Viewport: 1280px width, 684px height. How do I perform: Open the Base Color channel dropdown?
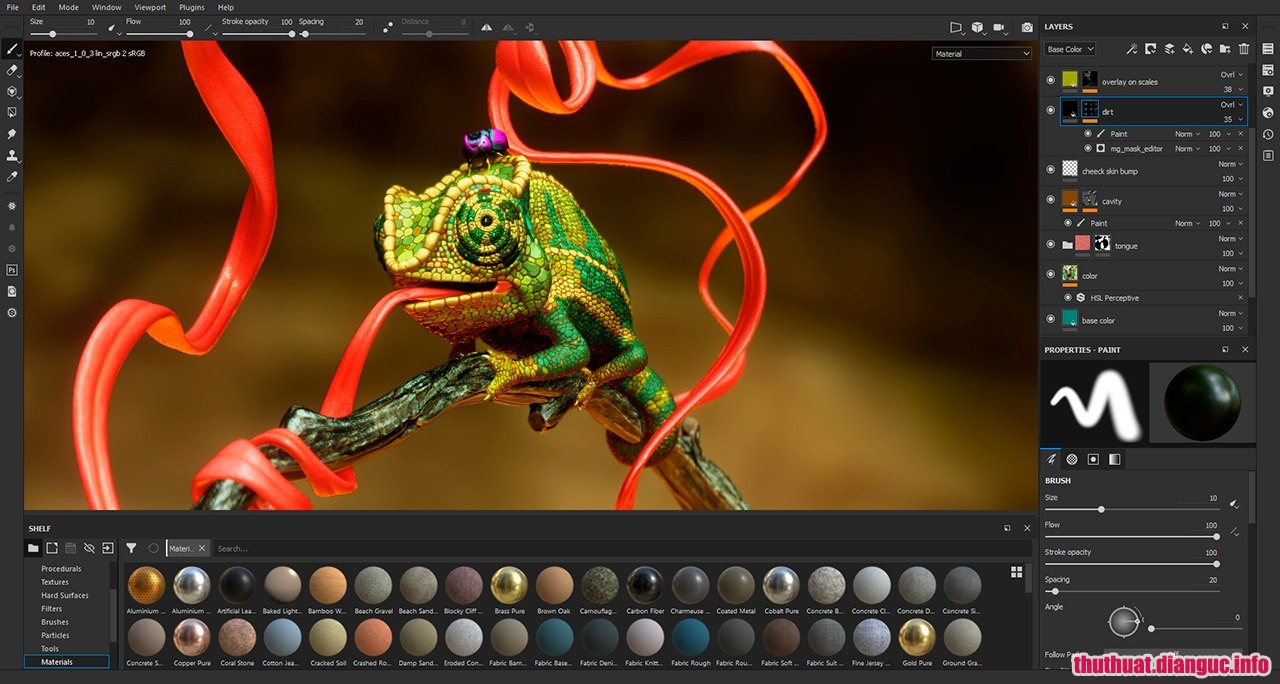coord(1070,49)
